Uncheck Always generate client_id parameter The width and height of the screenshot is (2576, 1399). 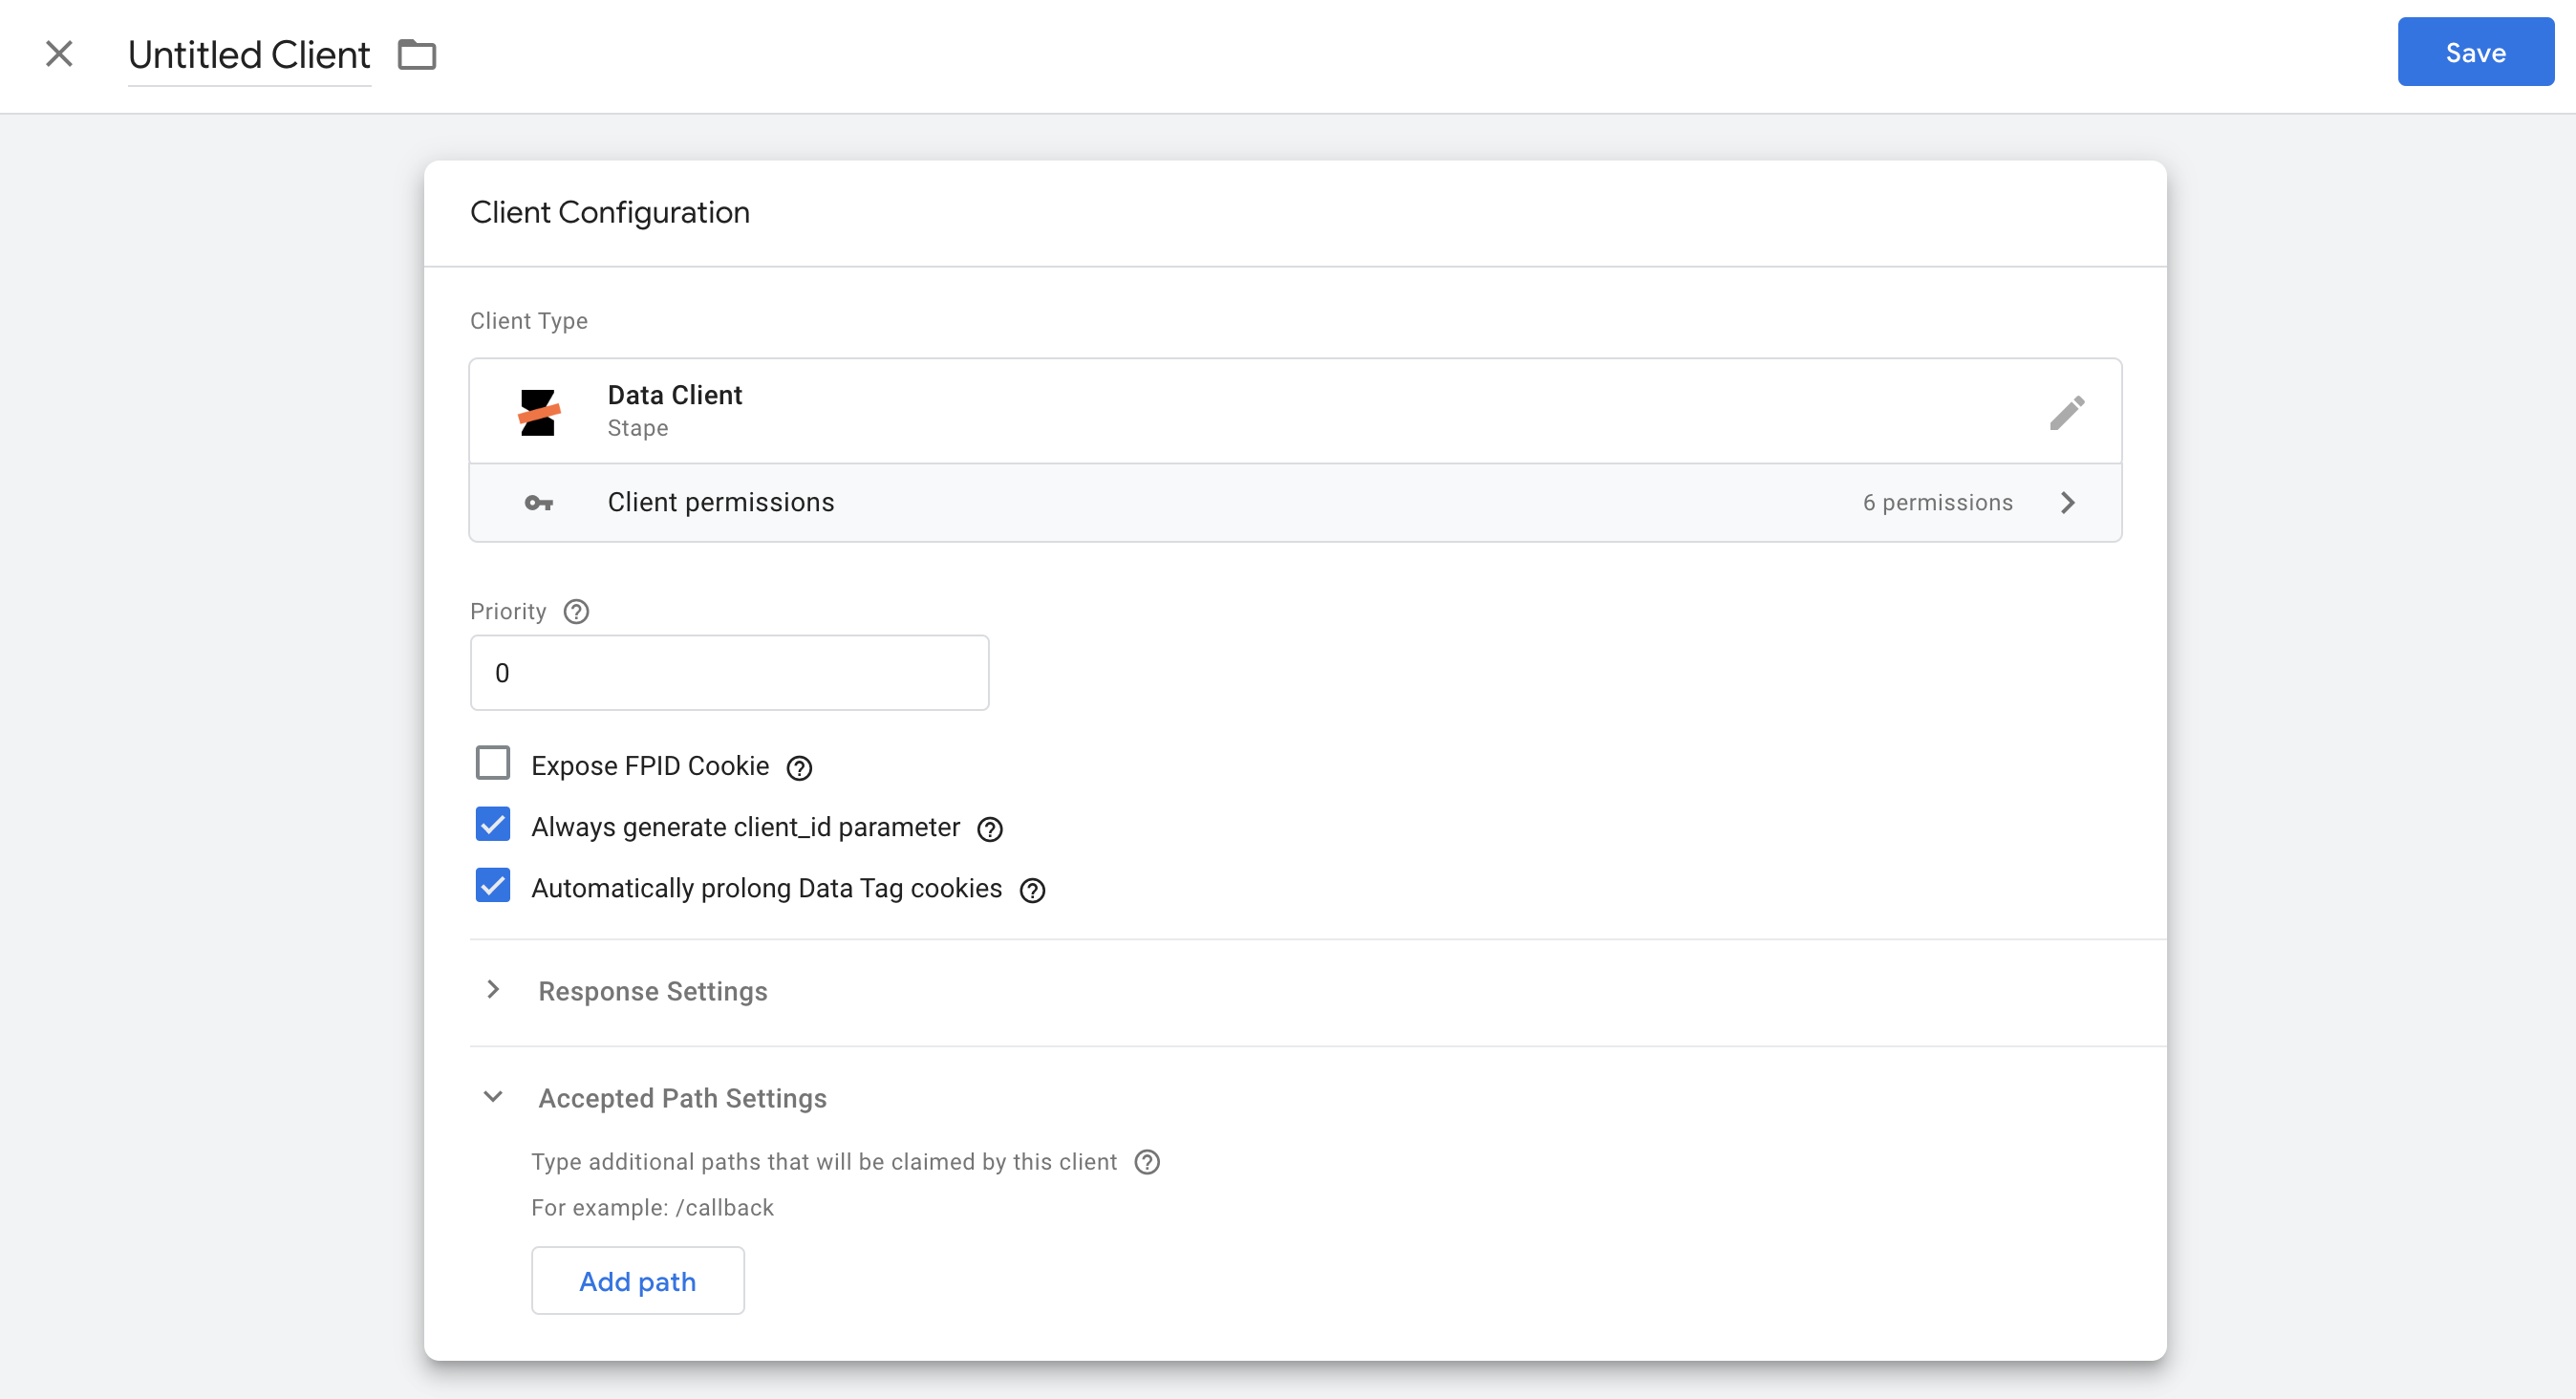(x=493, y=824)
